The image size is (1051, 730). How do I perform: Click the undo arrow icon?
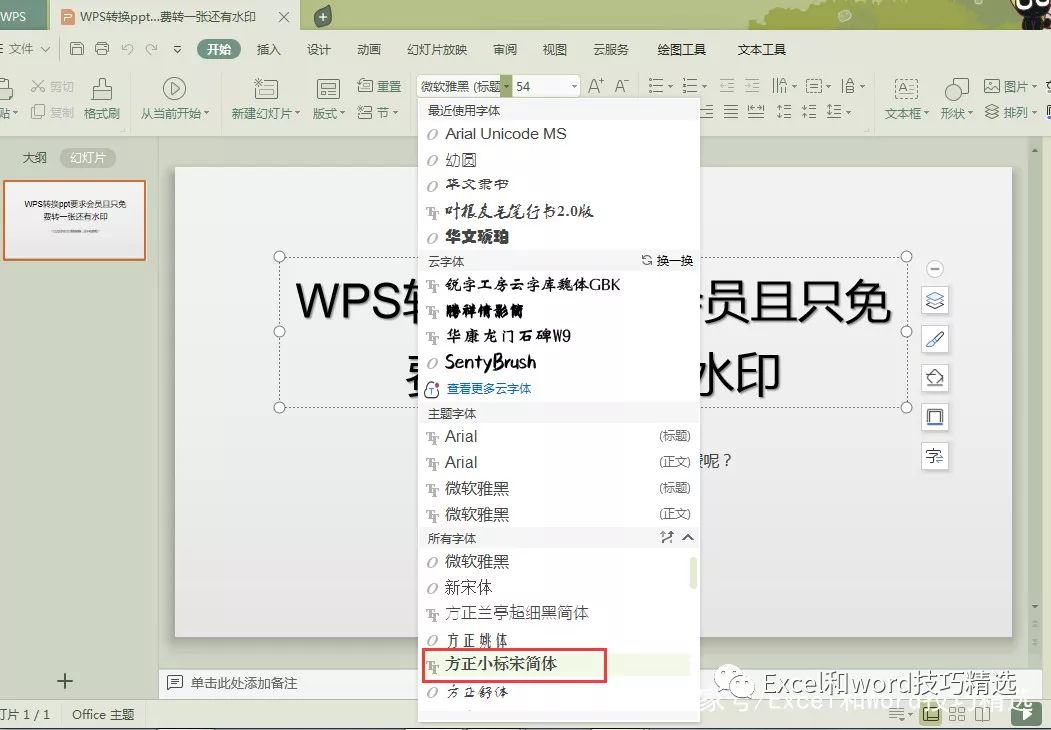pyautogui.click(x=127, y=49)
